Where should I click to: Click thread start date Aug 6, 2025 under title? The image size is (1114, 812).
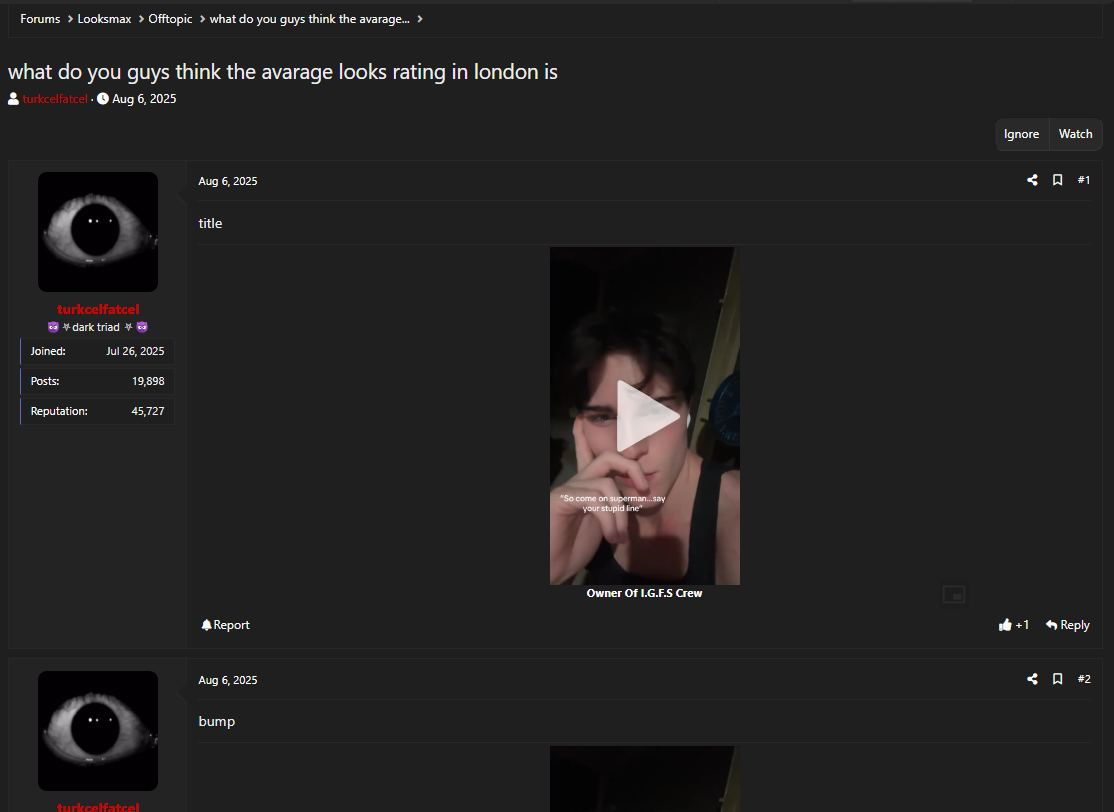pyautogui.click(x=144, y=99)
